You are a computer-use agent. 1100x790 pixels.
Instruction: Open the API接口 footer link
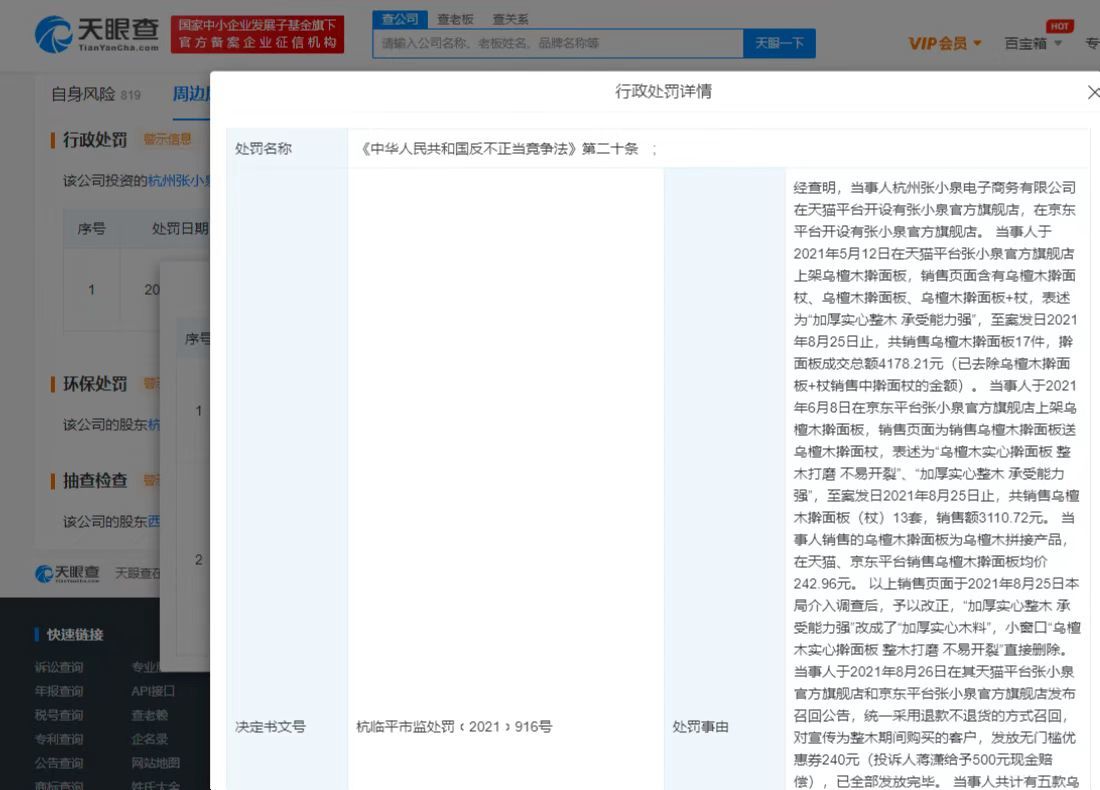[152, 691]
